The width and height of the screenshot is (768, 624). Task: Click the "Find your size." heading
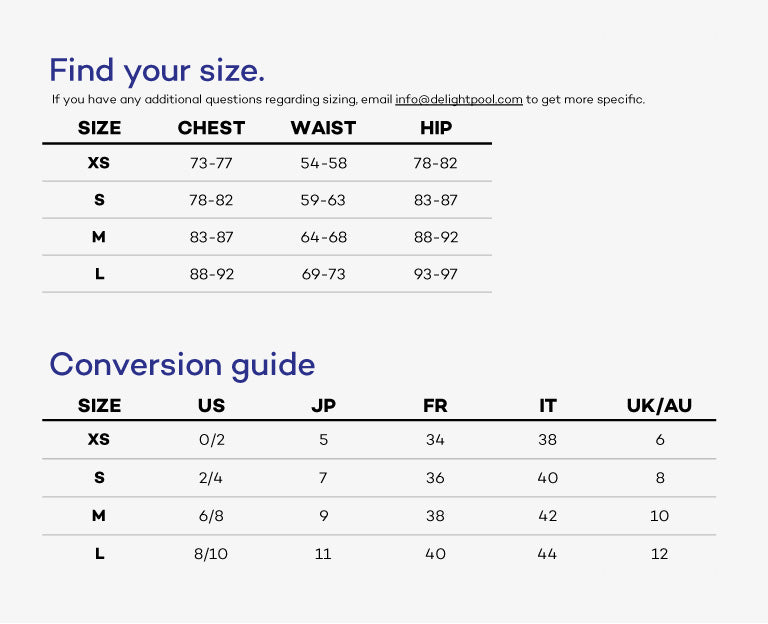pyautogui.click(x=157, y=71)
